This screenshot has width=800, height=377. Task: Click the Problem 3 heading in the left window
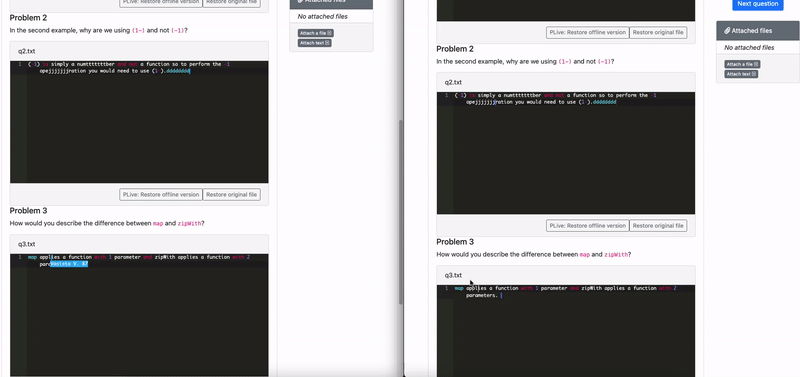click(x=28, y=211)
